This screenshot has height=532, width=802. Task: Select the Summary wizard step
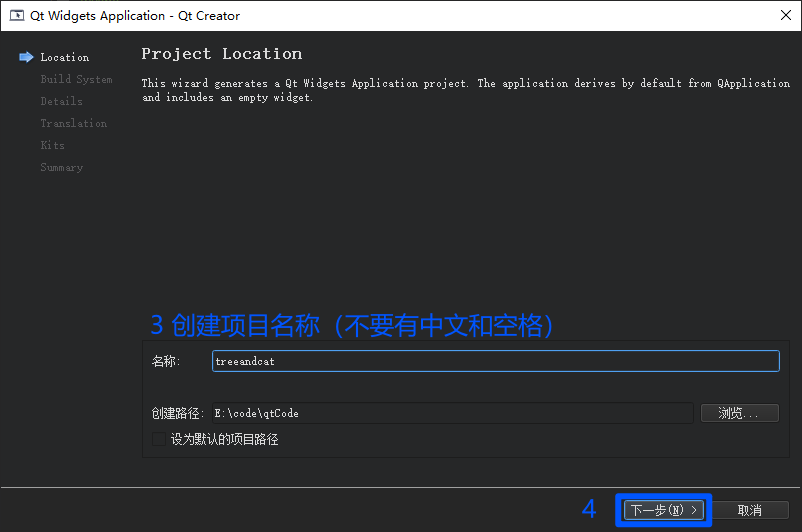(x=61, y=167)
